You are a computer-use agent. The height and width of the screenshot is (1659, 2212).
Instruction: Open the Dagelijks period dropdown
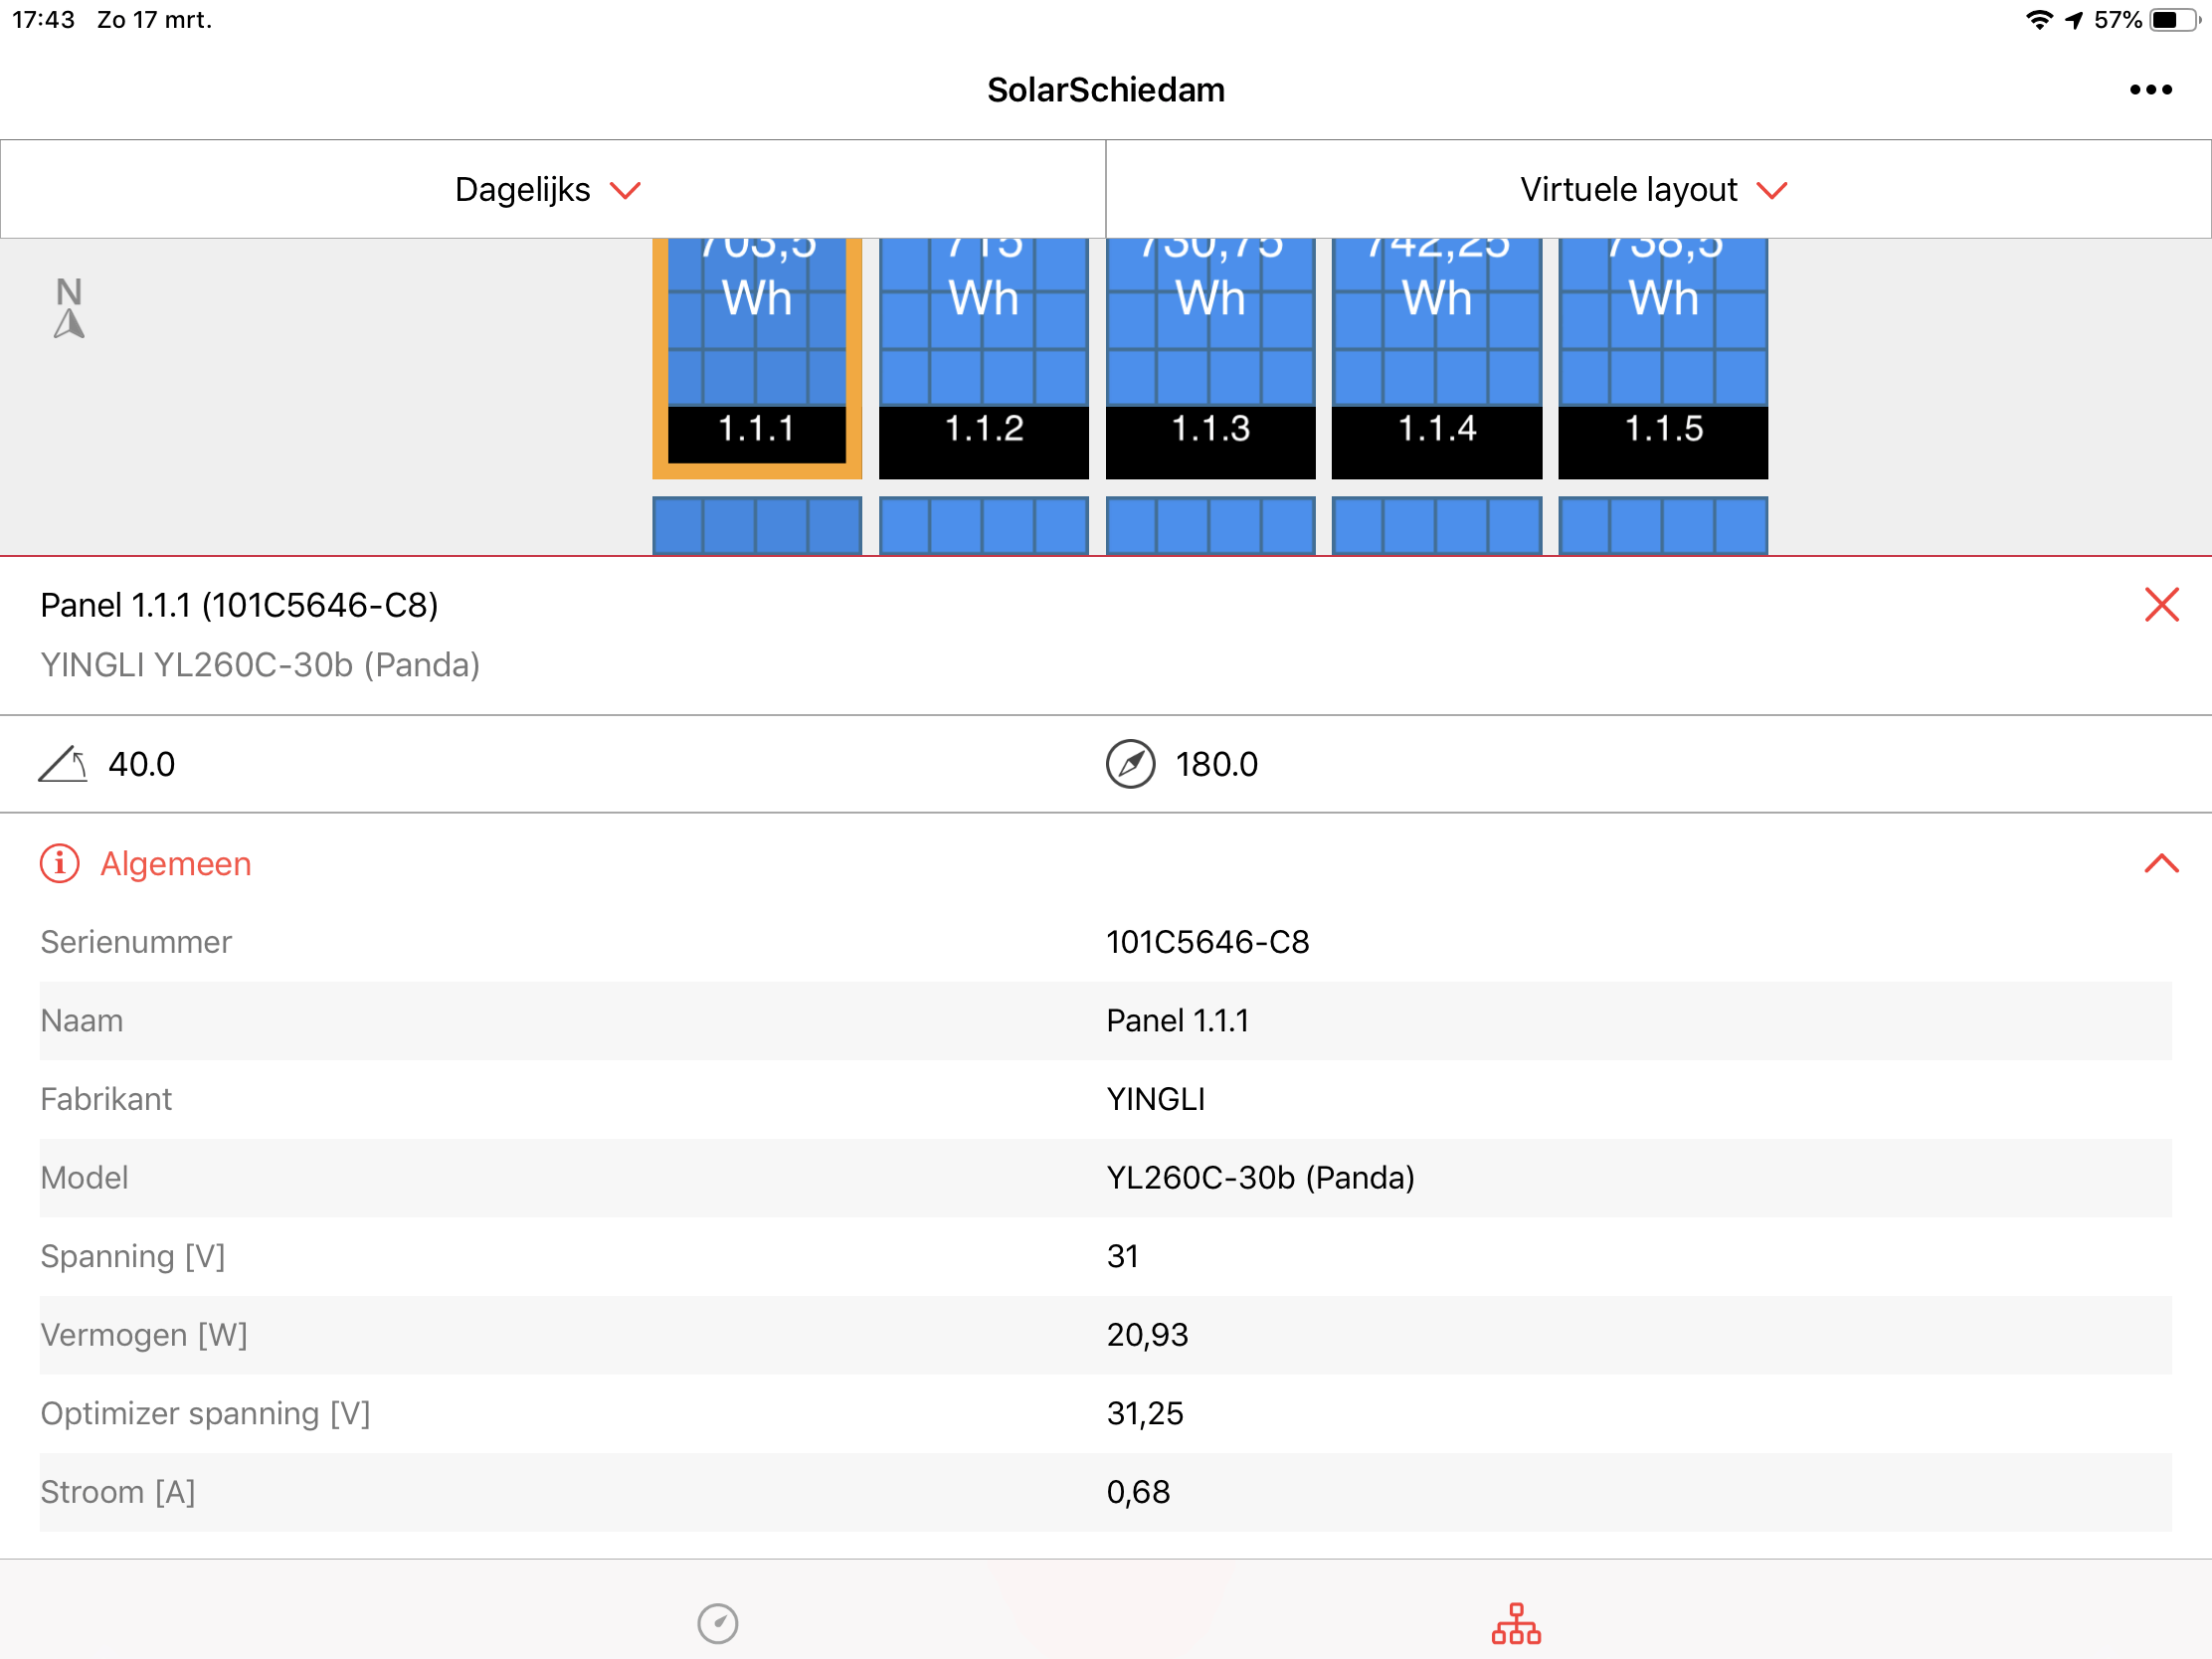(548, 190)
